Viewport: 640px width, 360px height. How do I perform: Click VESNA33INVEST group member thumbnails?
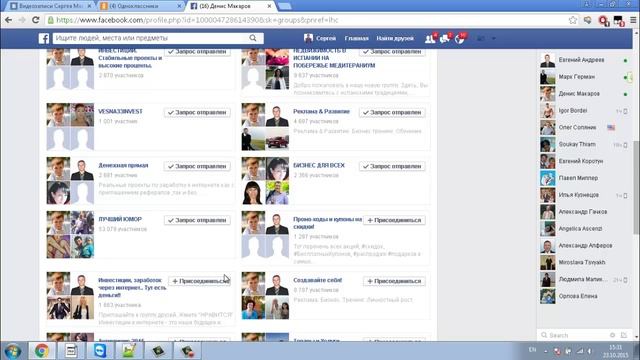(x=70, y=127)
